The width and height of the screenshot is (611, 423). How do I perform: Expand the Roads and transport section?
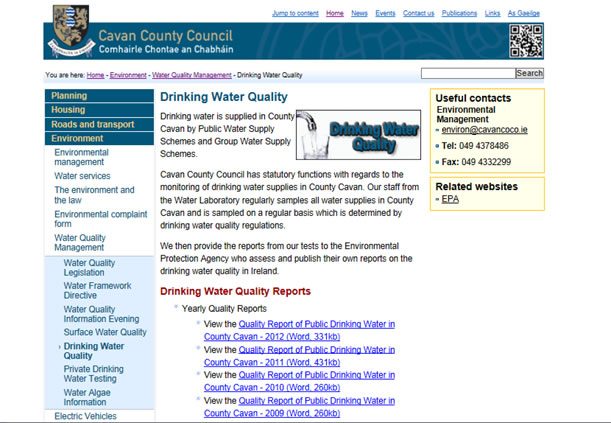click(93, 124)
